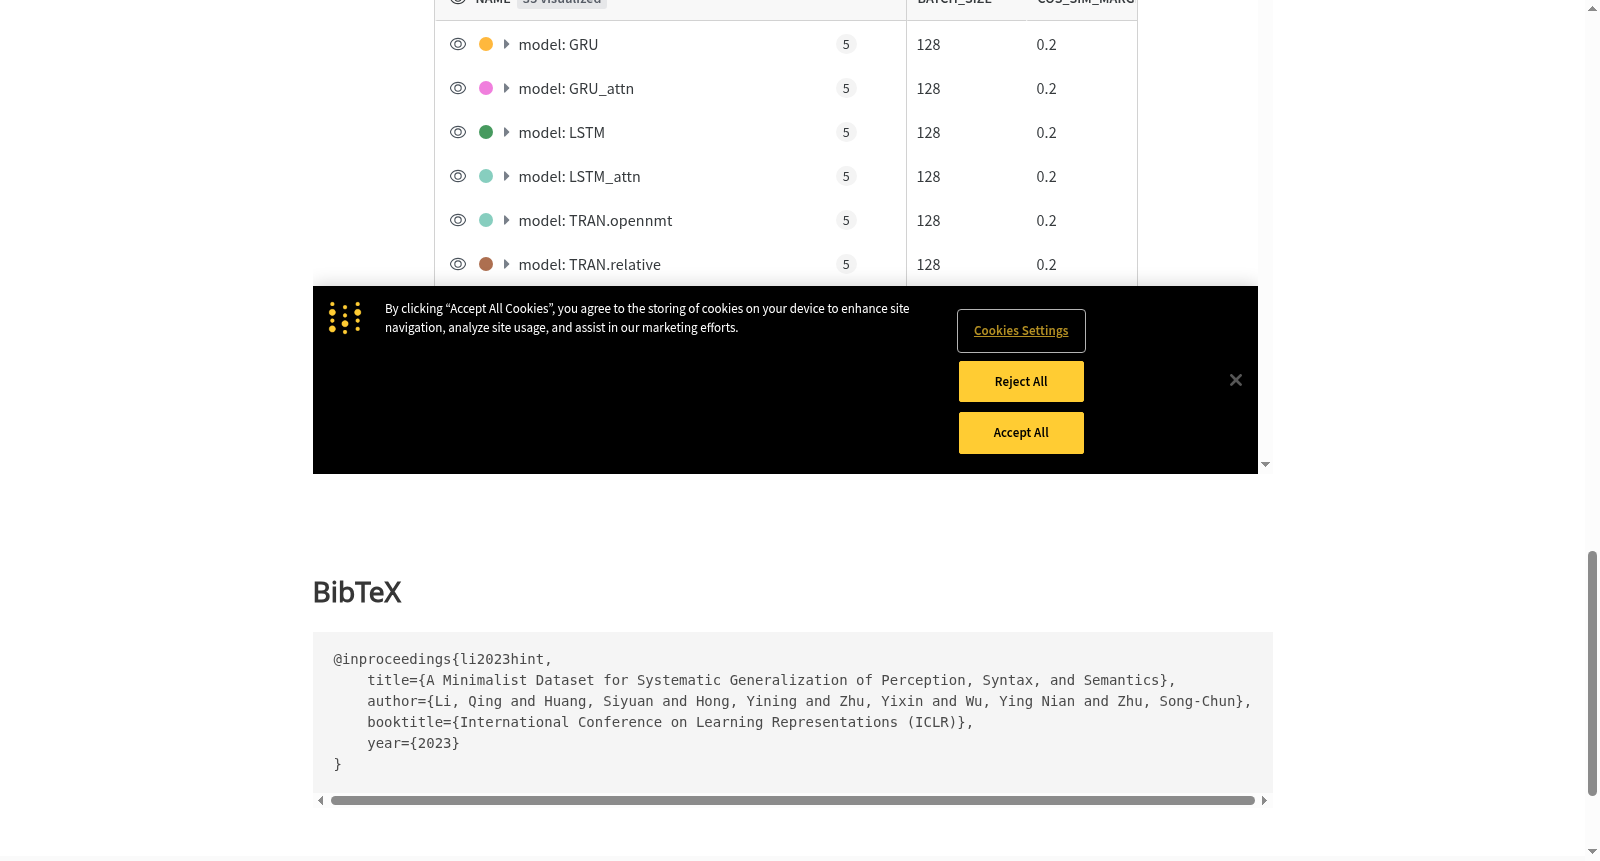Expand the model: GRU_attn group
Image resolution: width=1600 pixels, height=861 pixels.
507,88
